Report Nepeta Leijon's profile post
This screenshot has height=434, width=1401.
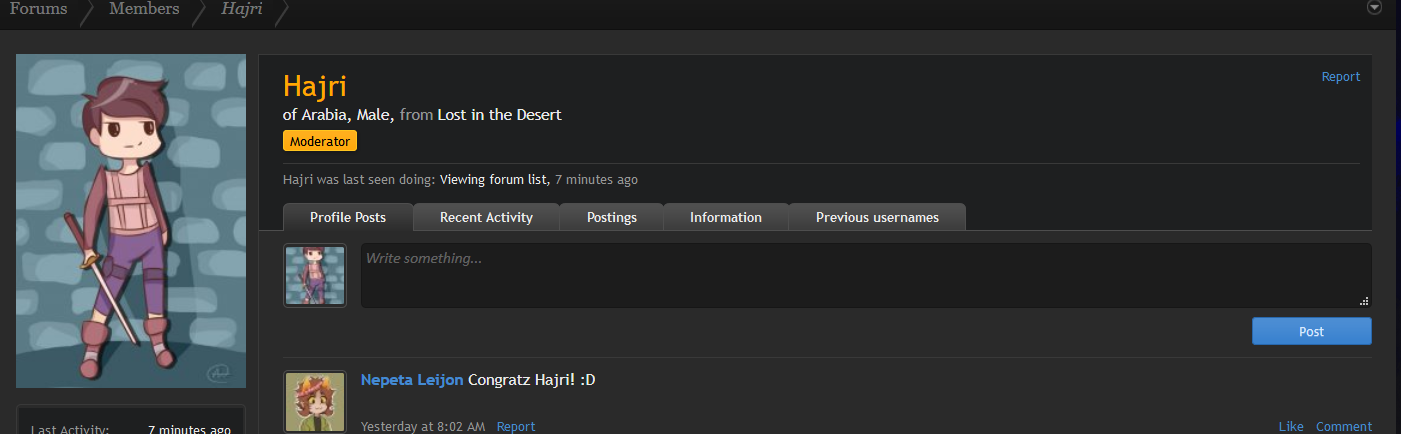tap(516, 426)
